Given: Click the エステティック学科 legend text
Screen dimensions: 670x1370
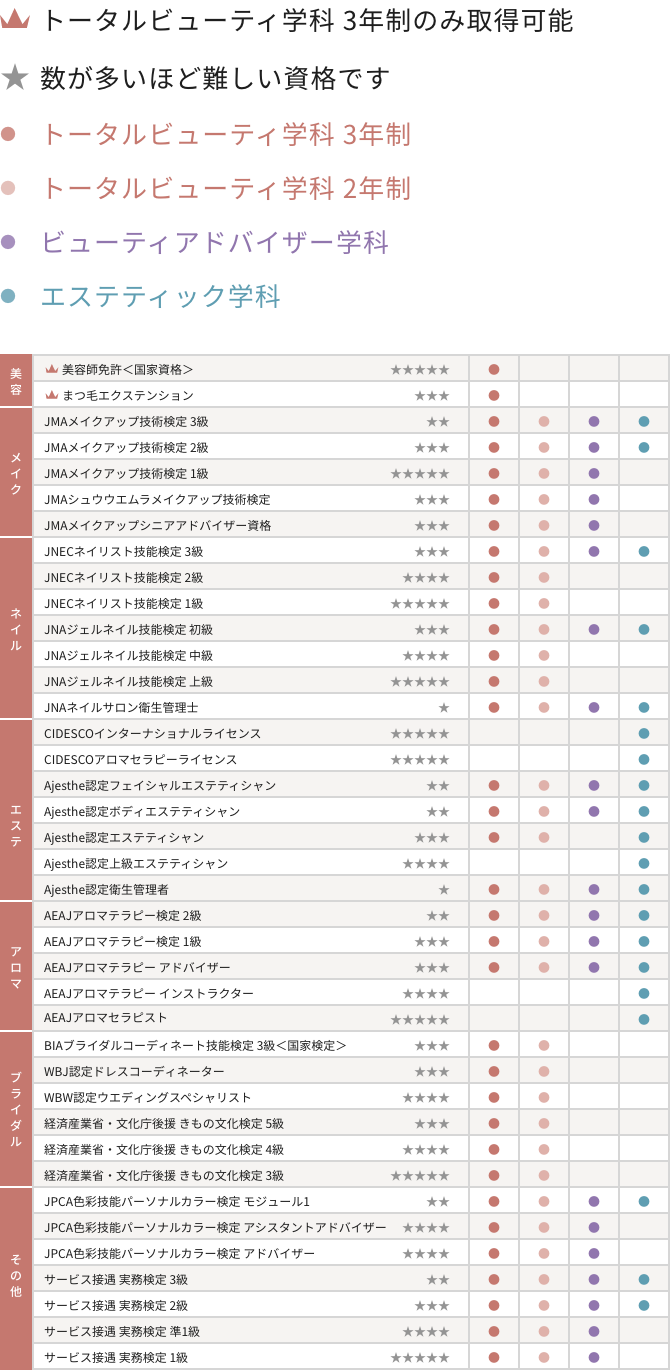Looking at the screenshot, I should coord(160,296).
